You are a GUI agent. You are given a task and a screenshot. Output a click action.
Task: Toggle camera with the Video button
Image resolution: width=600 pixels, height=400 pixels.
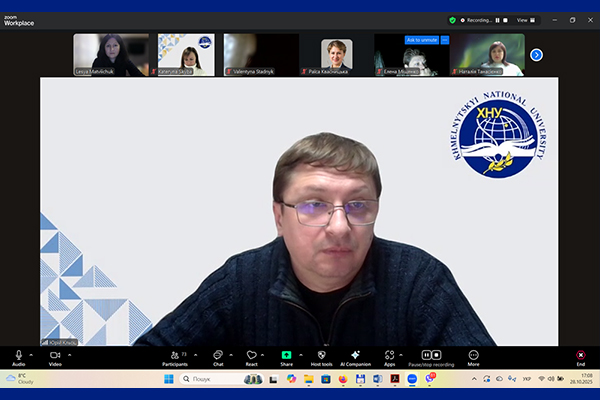point(55,355)
